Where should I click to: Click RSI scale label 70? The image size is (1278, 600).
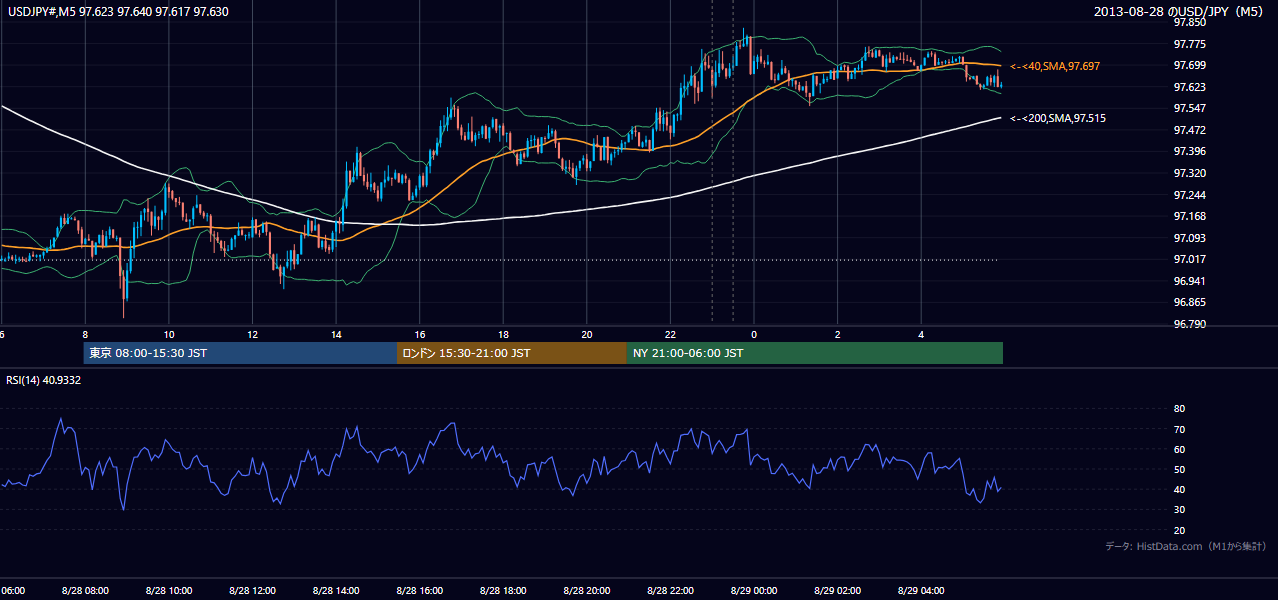coord(1179,429)
